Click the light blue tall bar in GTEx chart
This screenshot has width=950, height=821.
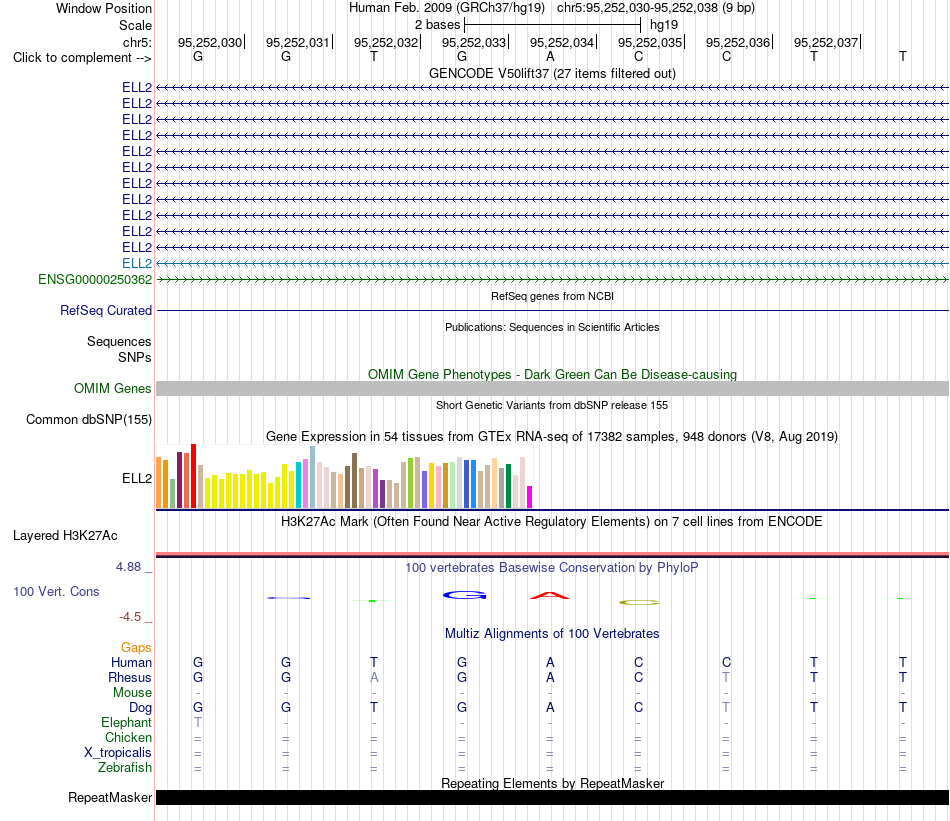312,477
